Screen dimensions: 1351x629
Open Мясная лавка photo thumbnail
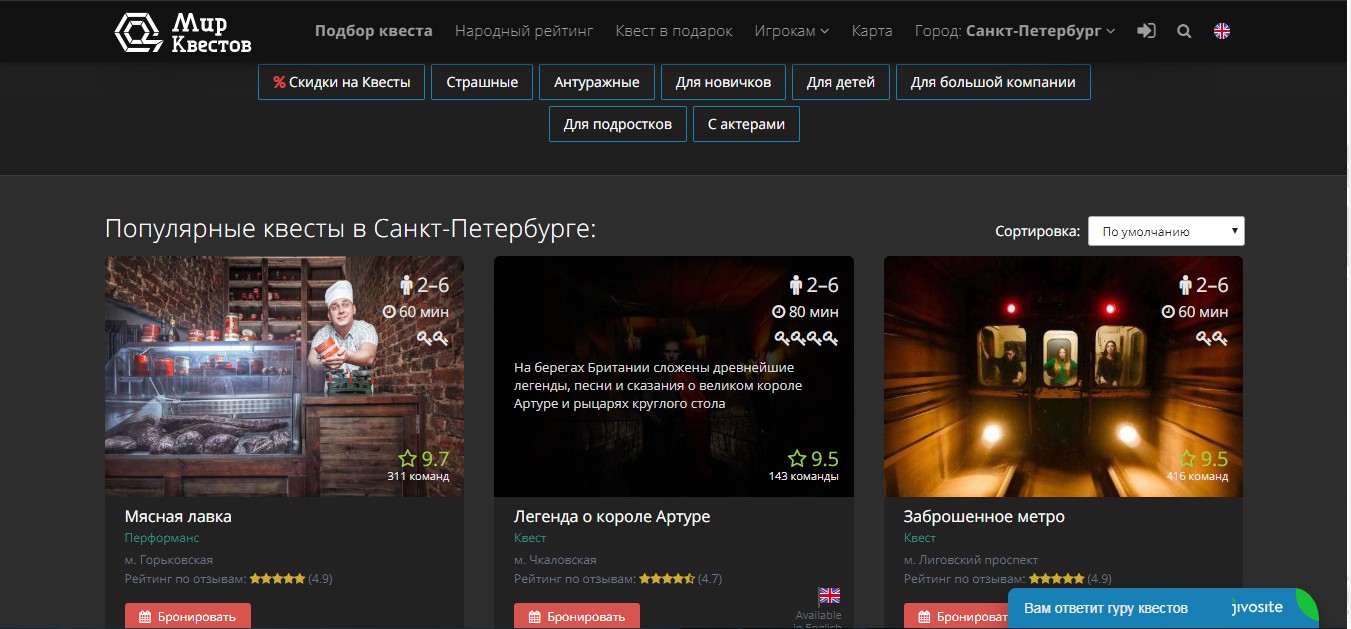[x=284, y=376]
